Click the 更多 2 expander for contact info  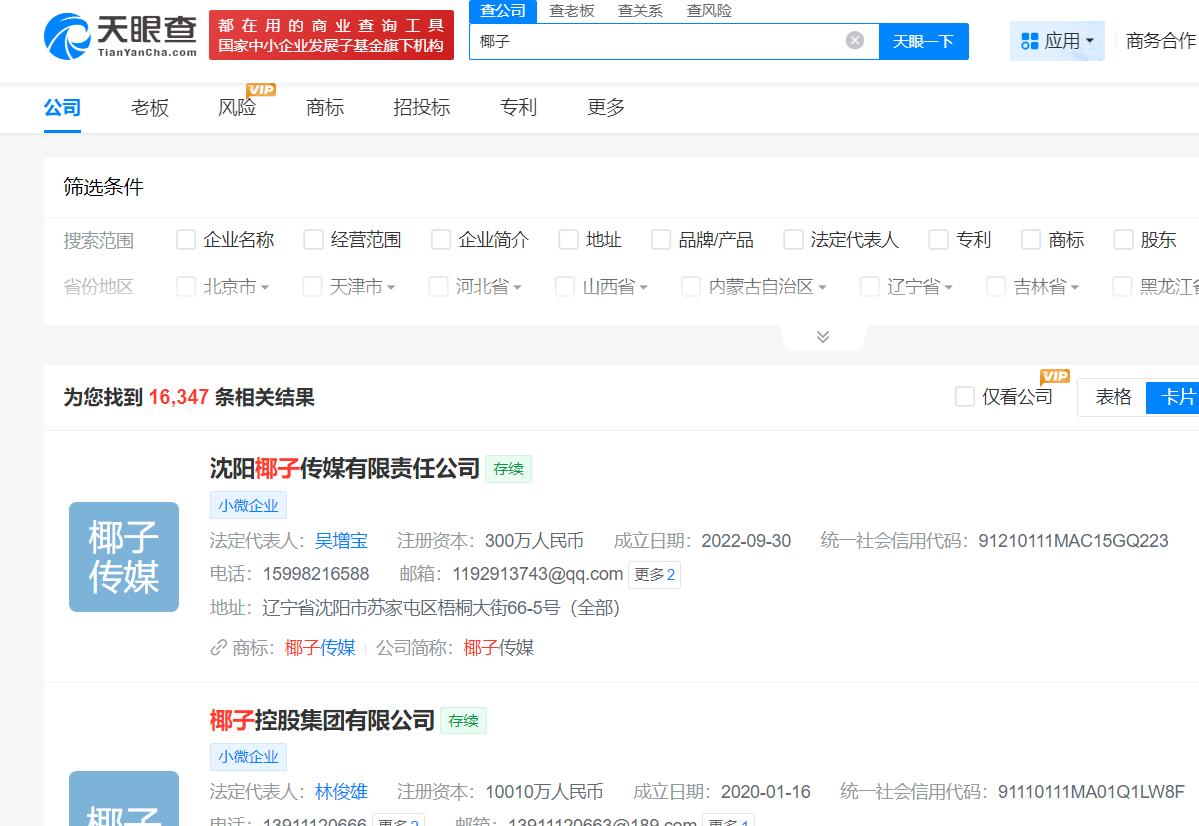(654, 575)
